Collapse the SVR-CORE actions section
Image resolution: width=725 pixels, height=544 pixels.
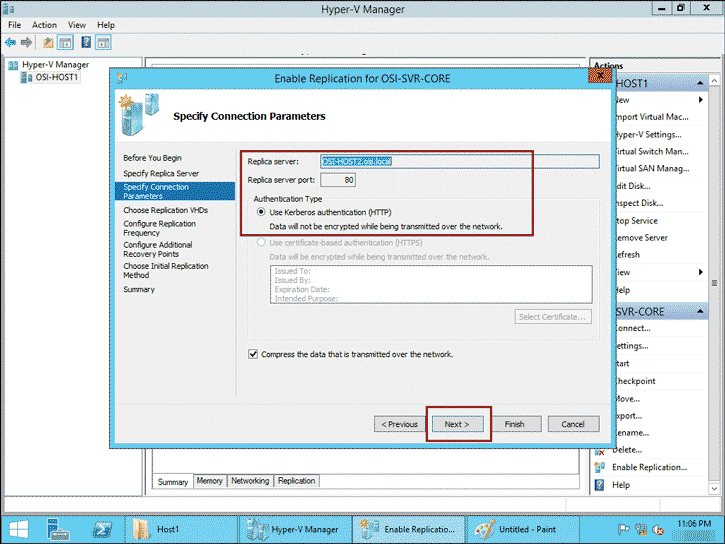click(x=700, y=312)
